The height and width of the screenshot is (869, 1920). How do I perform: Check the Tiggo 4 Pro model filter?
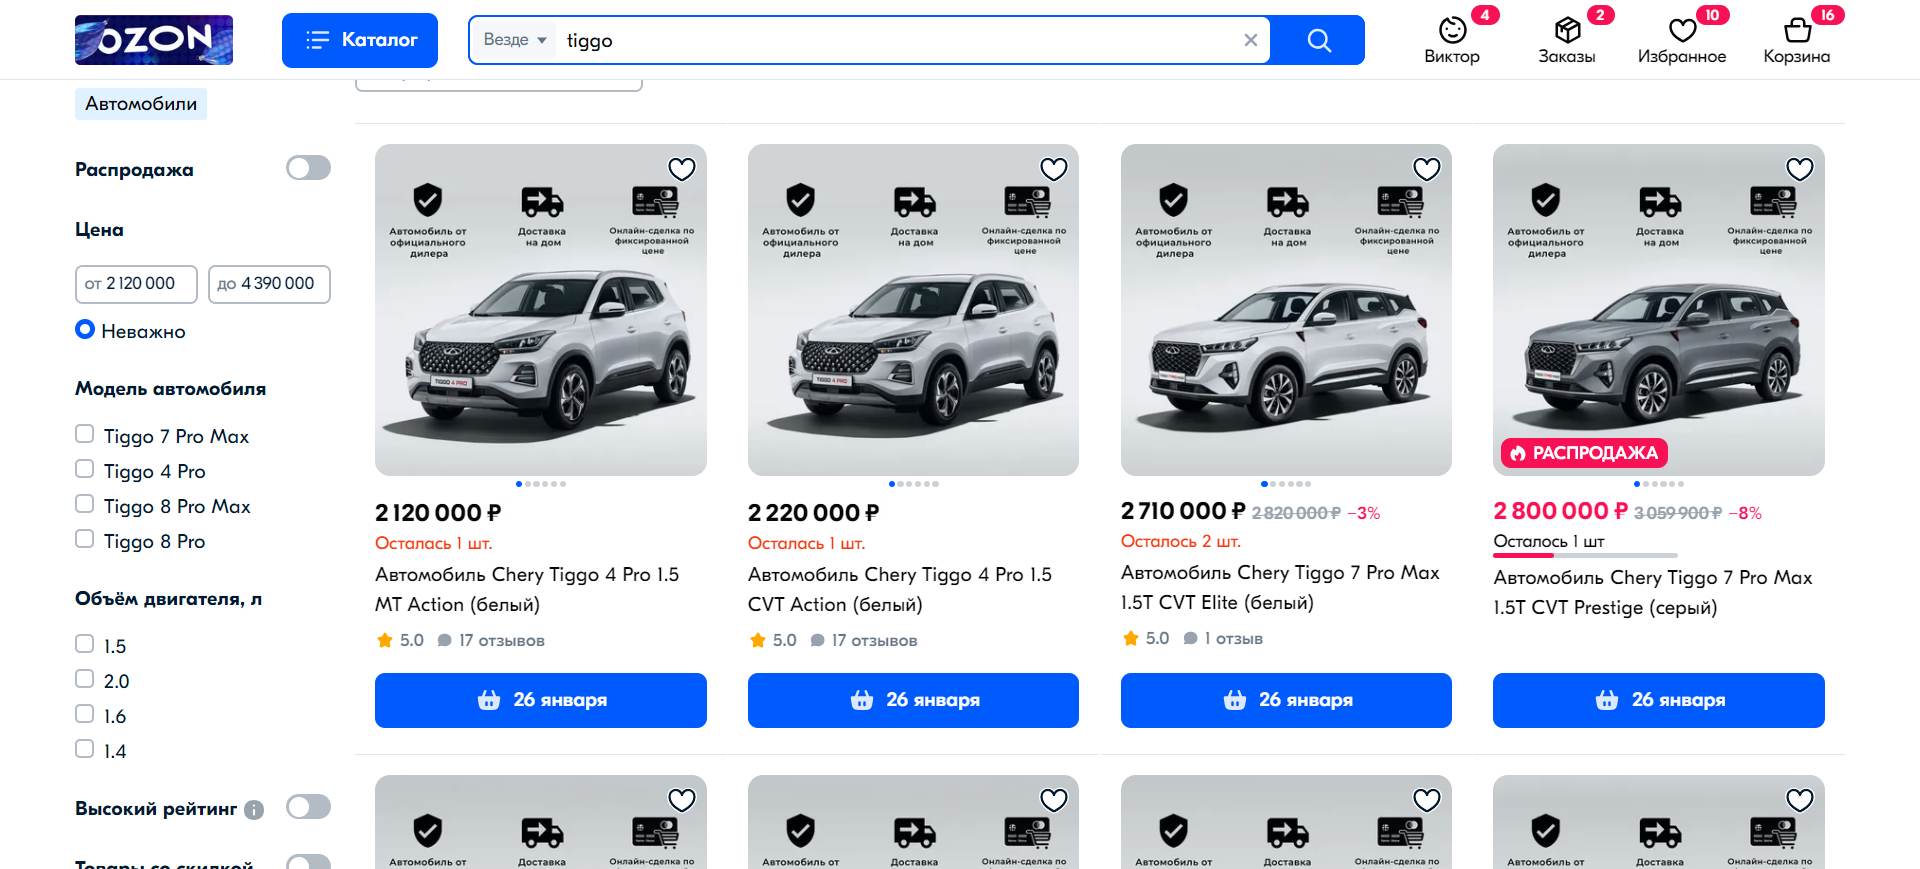(x=85, y=470)
